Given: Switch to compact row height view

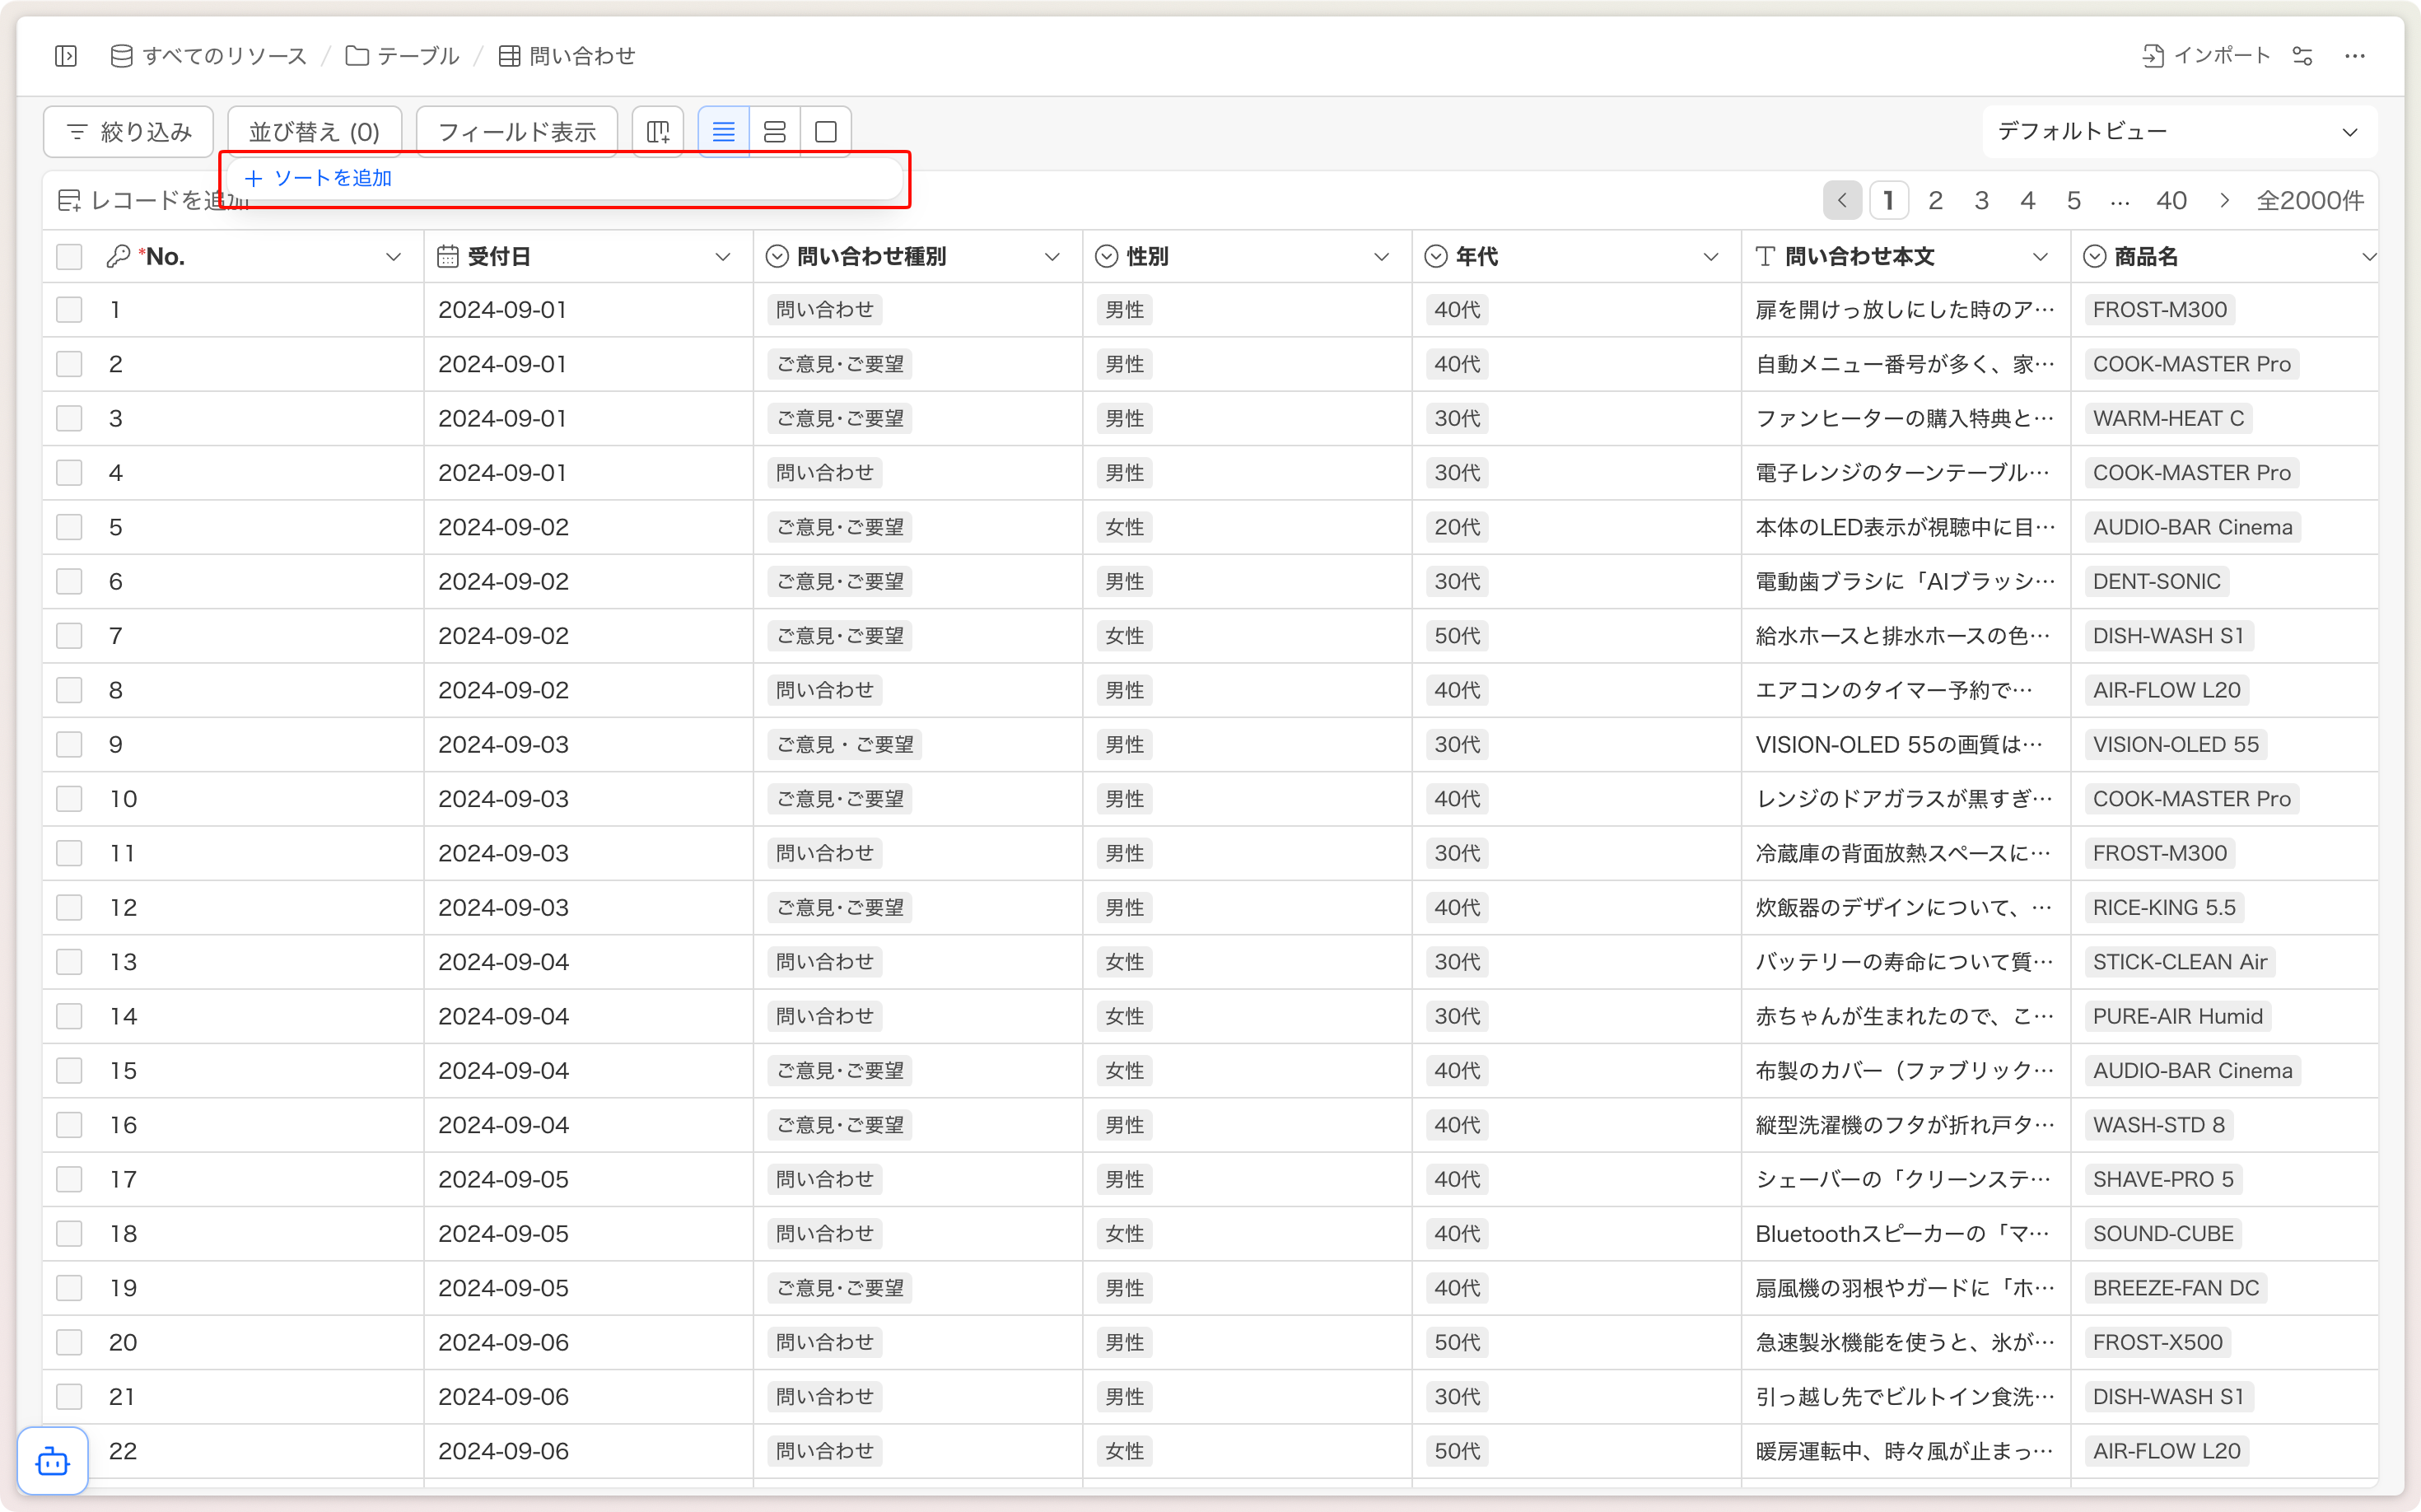Looking at the screenshot, I should (723, 131).
